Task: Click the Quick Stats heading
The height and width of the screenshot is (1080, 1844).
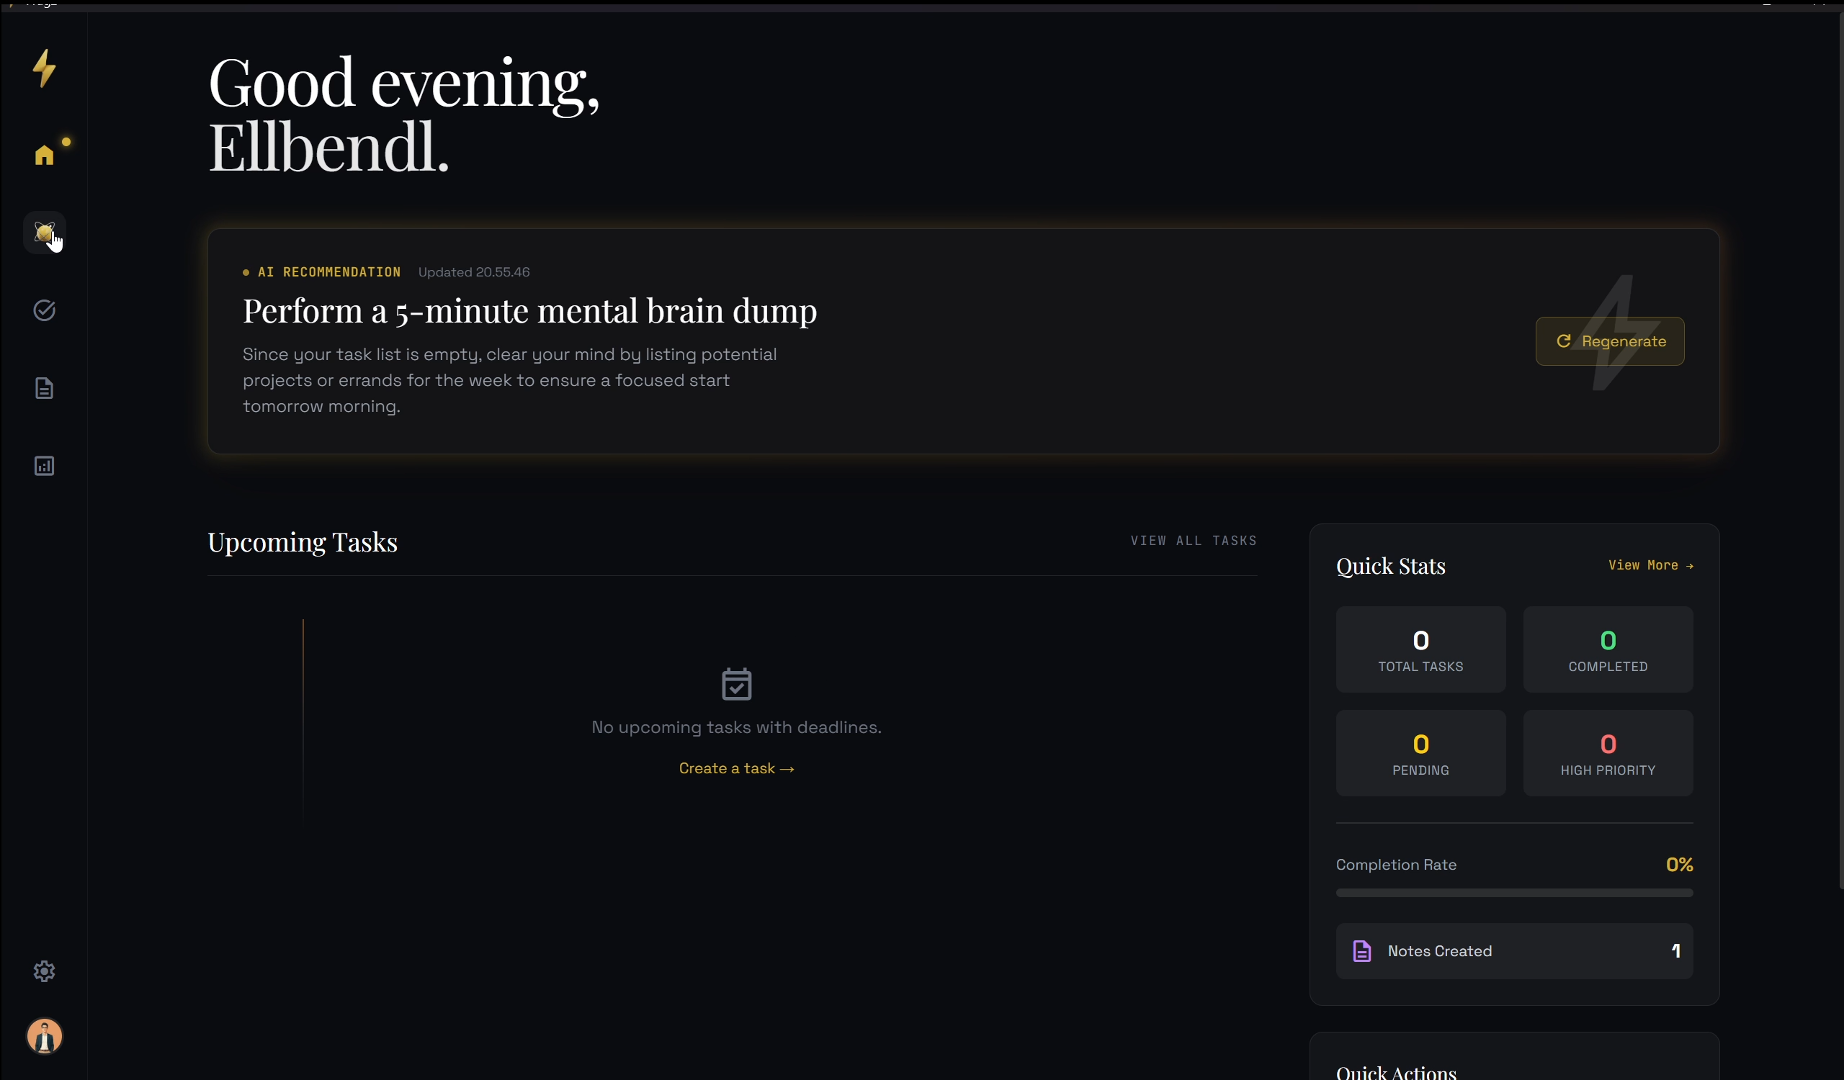Action: [x=1391, y=566]
